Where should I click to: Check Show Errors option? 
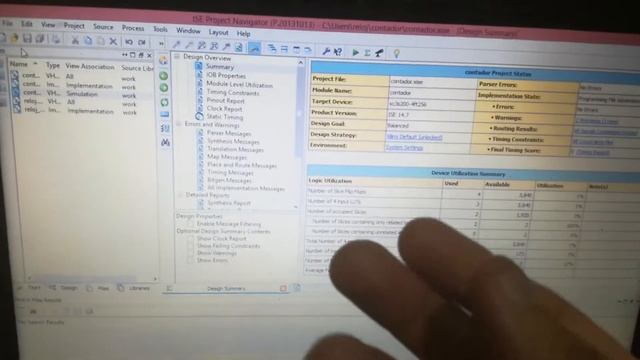coord(191,260)
